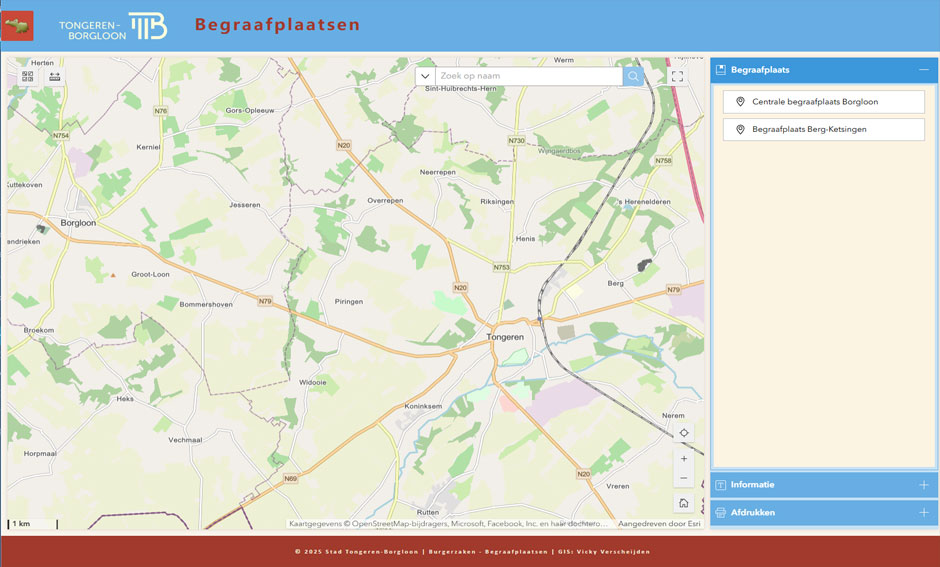Locate my position on the map
The width and height of the screenshot is (940, 567).
click(x=684, y=433)
